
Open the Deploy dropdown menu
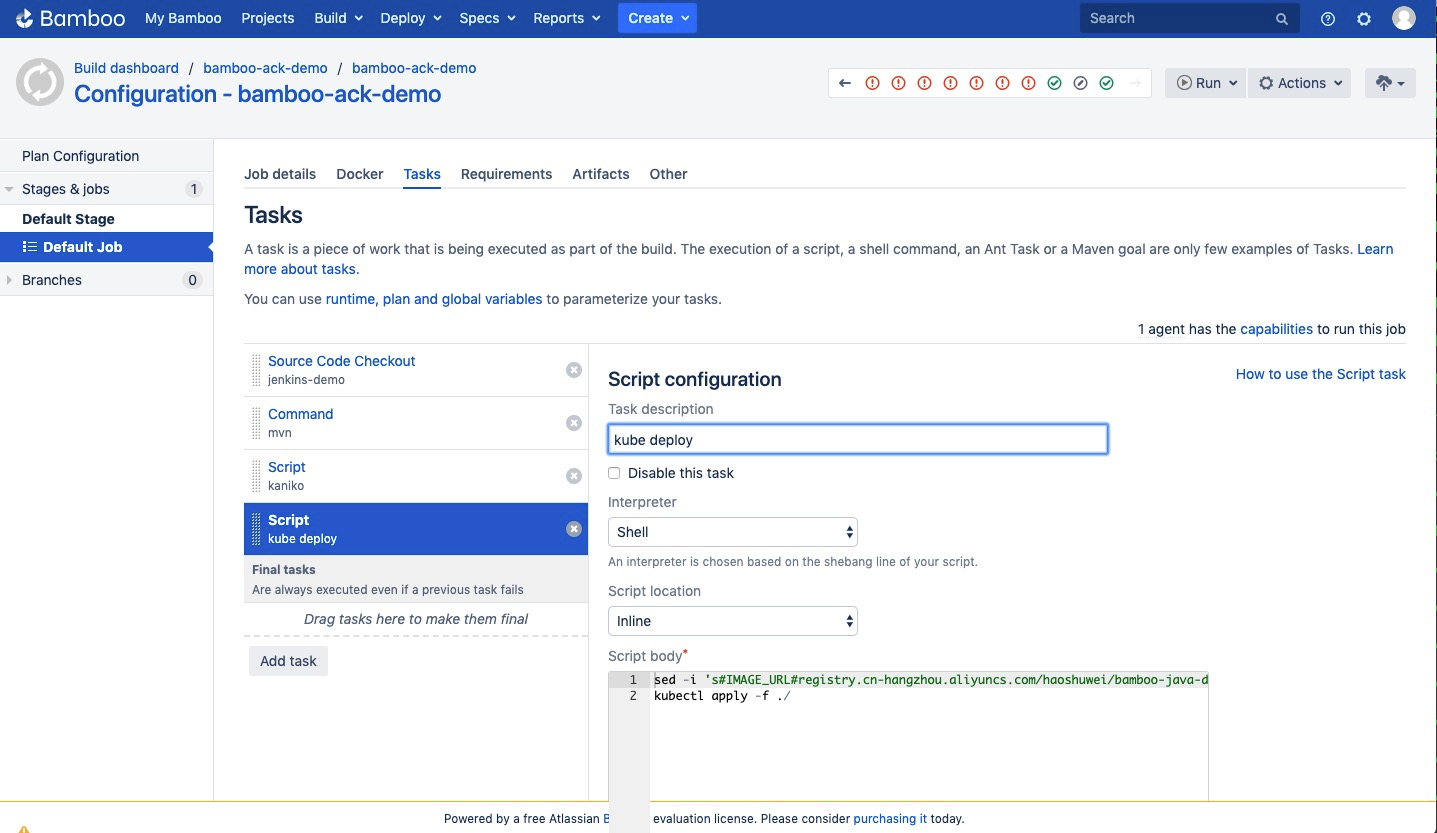coord(411,18)
